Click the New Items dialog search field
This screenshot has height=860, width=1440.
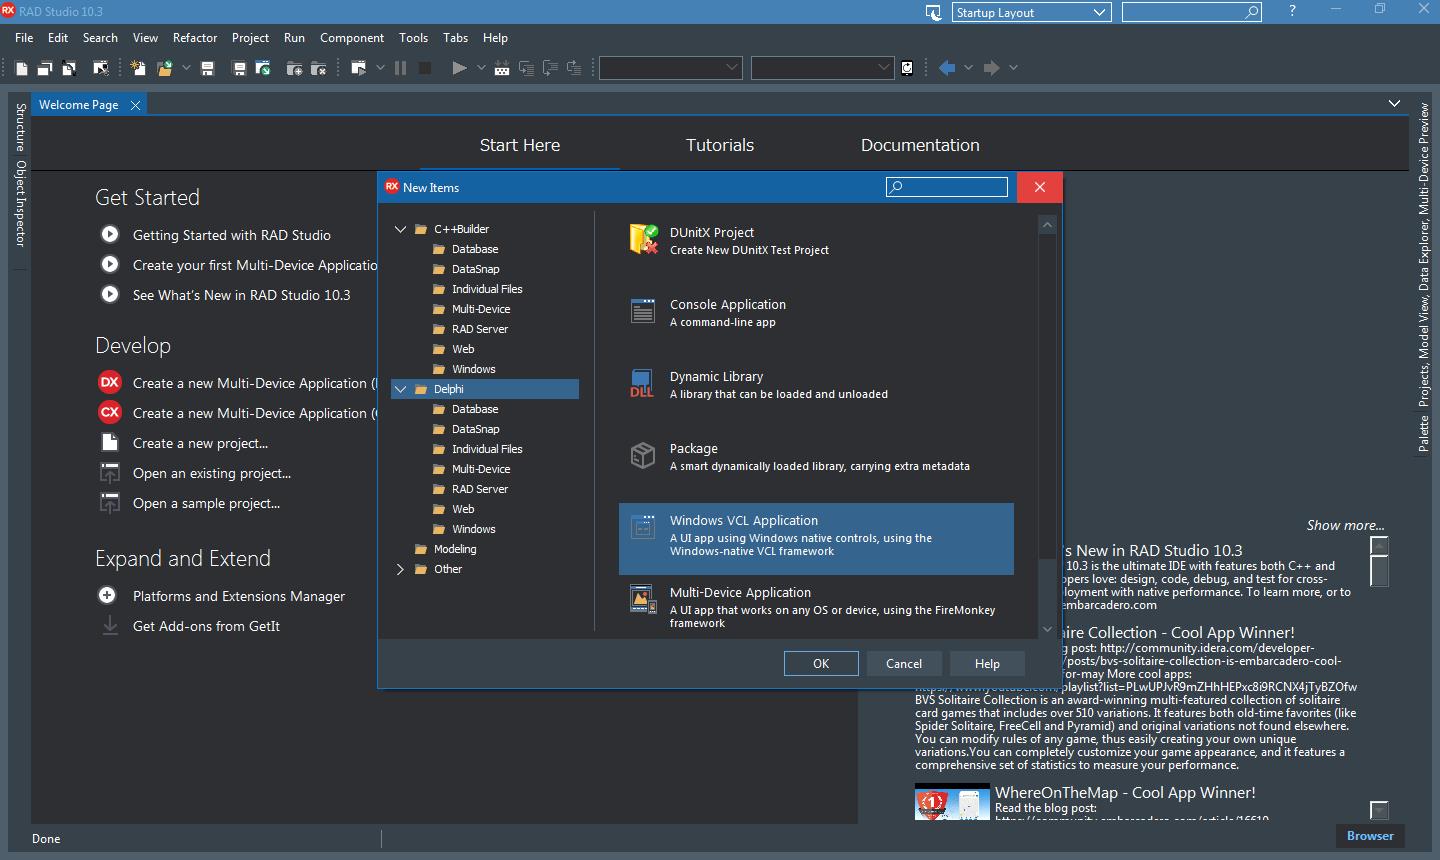[x=947, y=187]
